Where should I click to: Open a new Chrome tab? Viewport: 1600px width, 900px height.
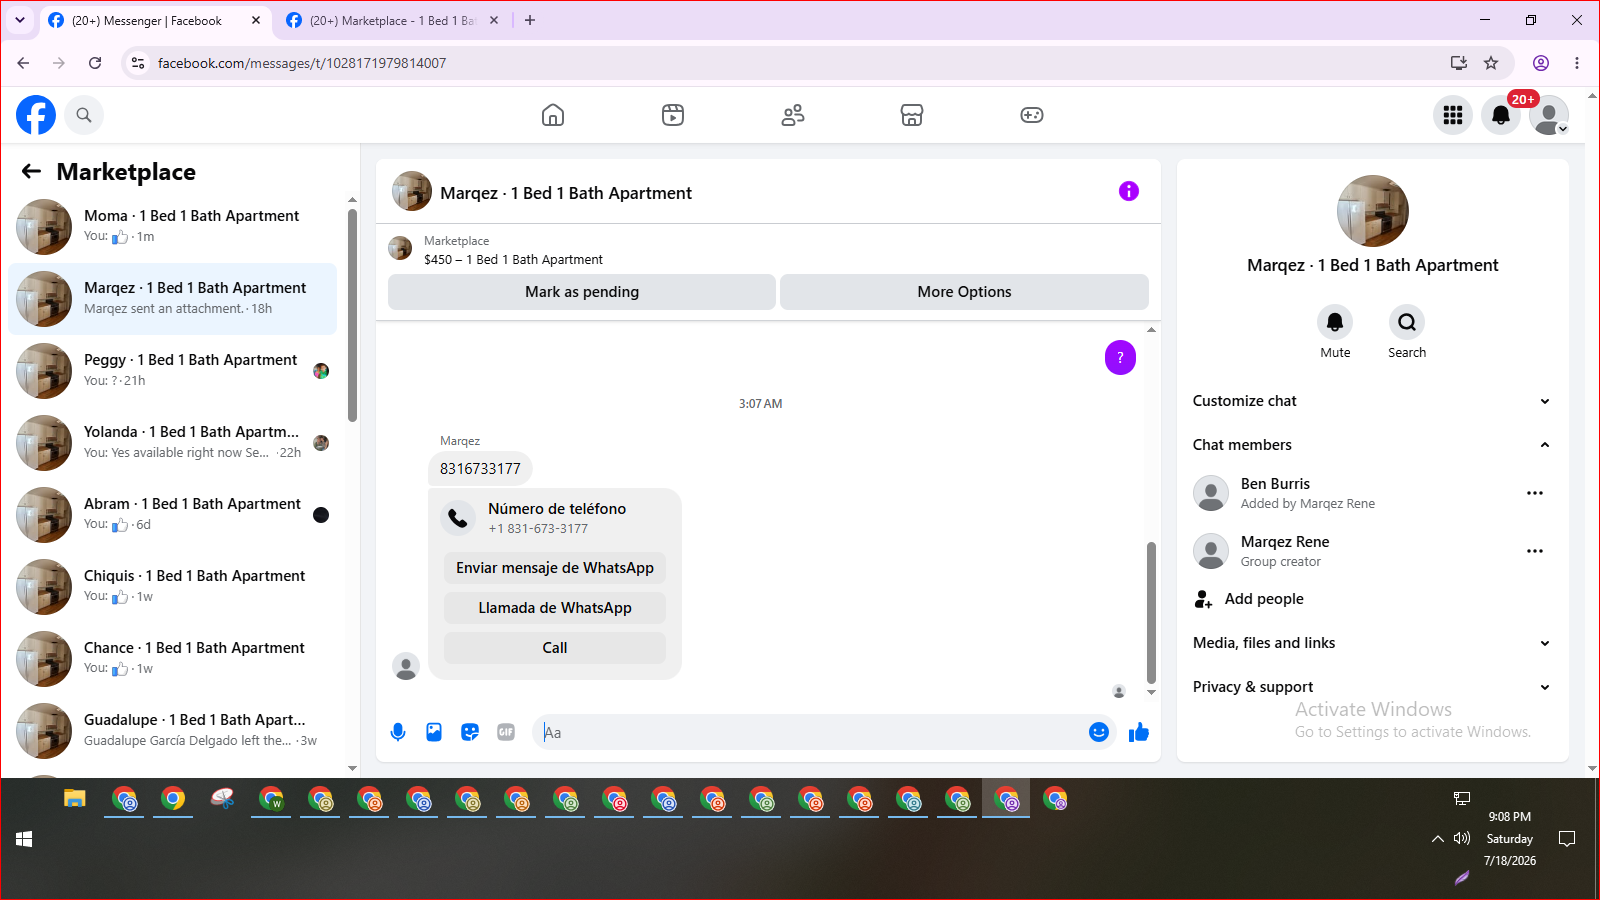point(530,20)
